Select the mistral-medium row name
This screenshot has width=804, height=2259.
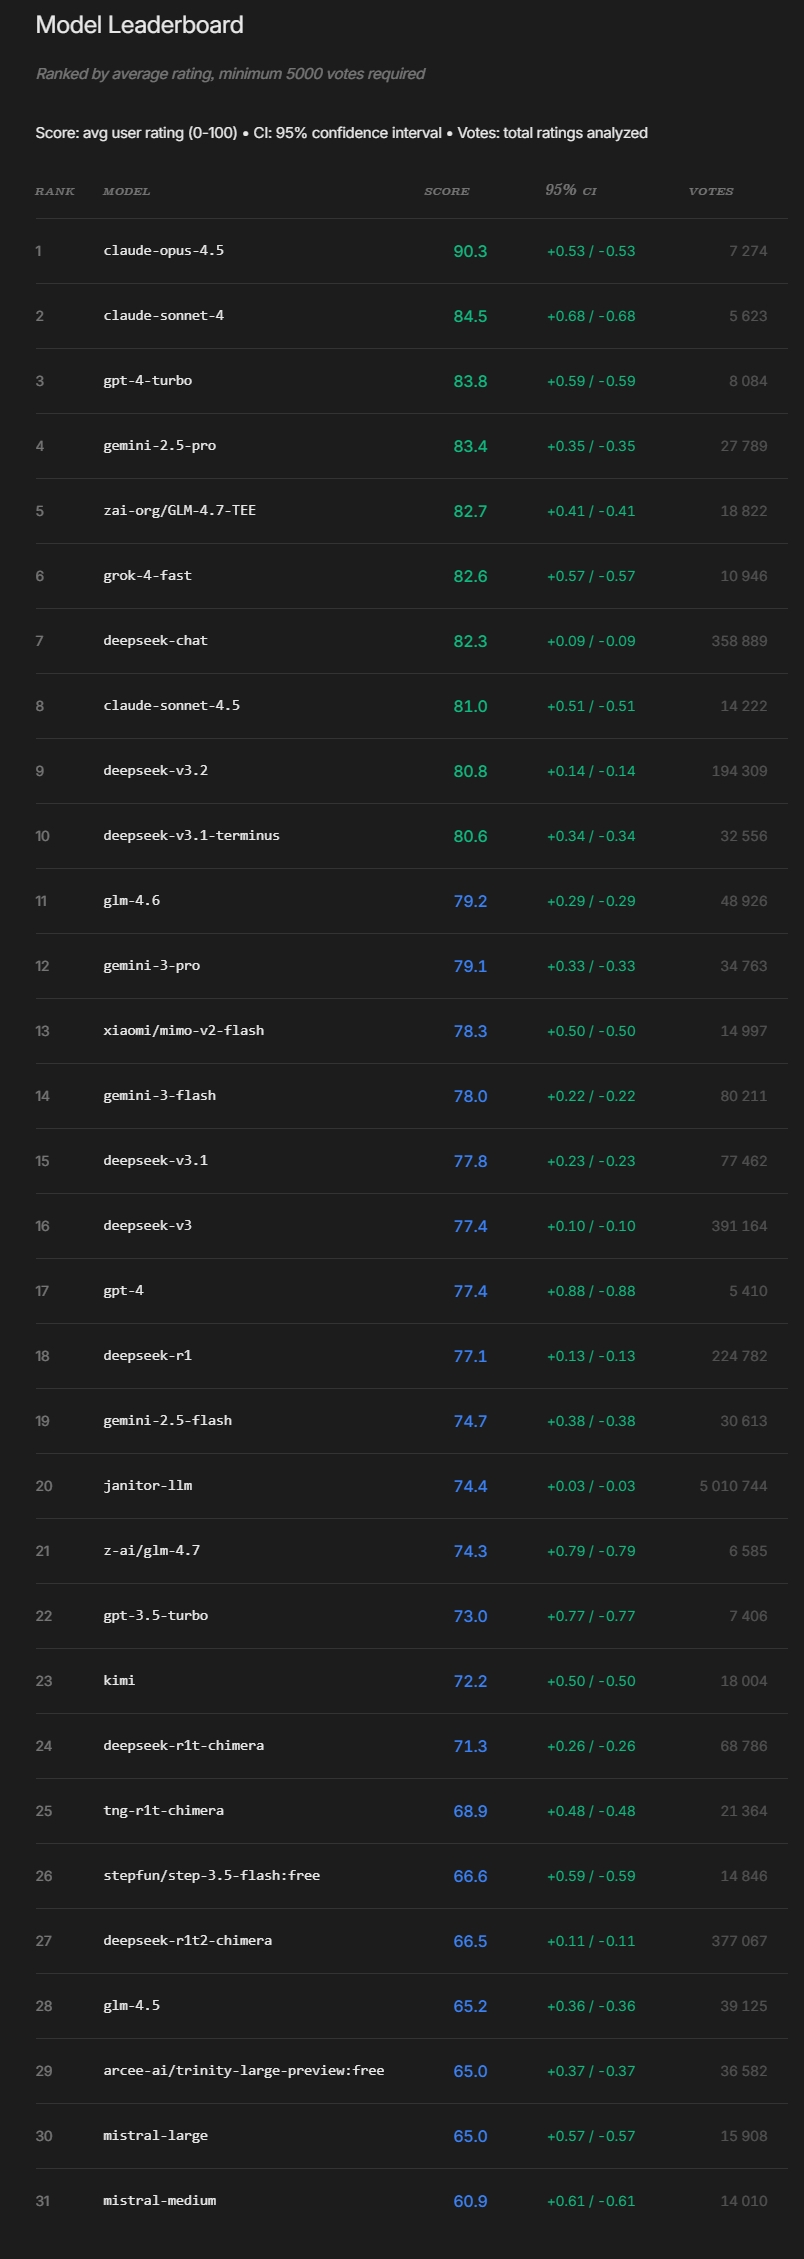pyautogui.click(x=160, y=2201)
